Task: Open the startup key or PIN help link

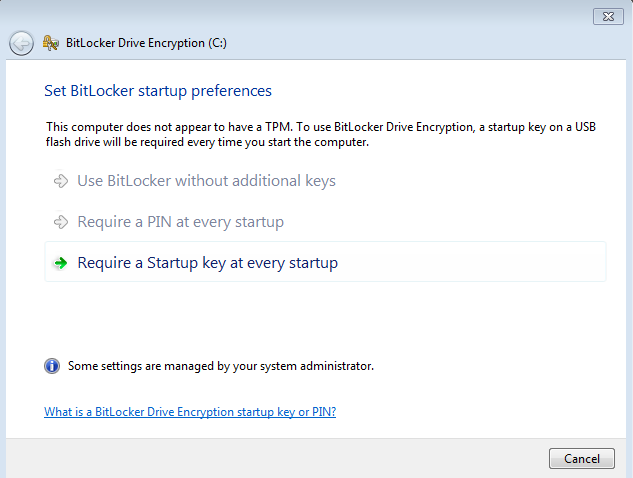Action: pos(190,412)
